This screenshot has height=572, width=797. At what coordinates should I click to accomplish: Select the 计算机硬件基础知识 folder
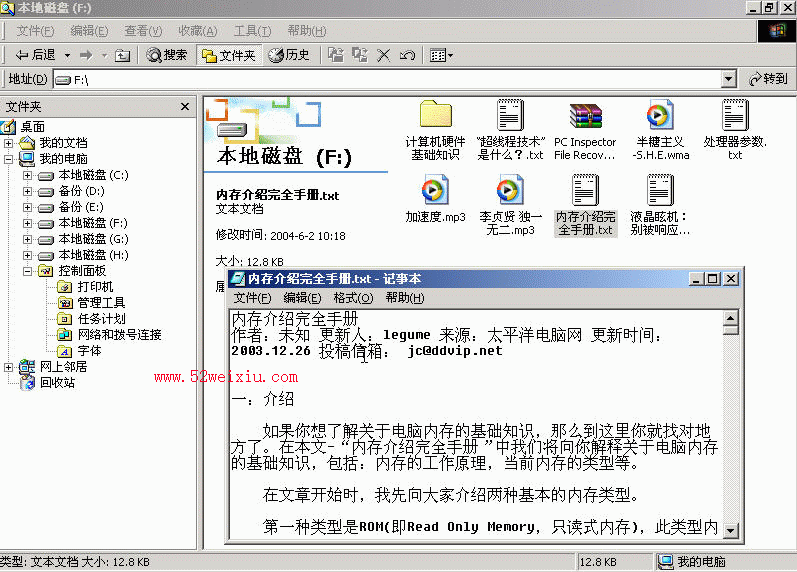(x=435, y=131)
